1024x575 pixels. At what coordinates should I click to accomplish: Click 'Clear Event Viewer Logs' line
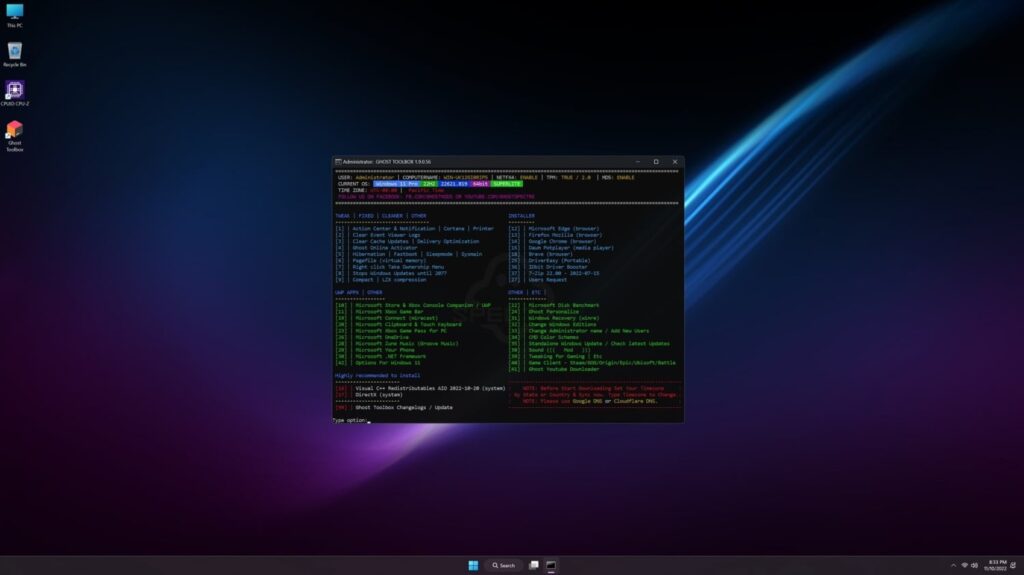pos(378,235)
